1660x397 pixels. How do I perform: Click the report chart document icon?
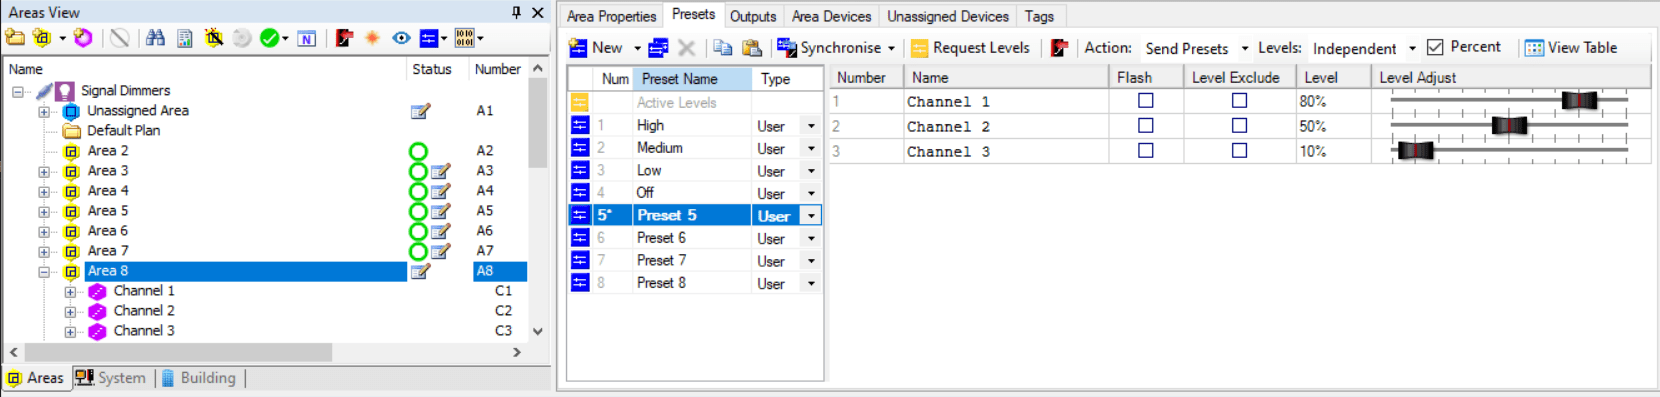click(x=184, y=38)
